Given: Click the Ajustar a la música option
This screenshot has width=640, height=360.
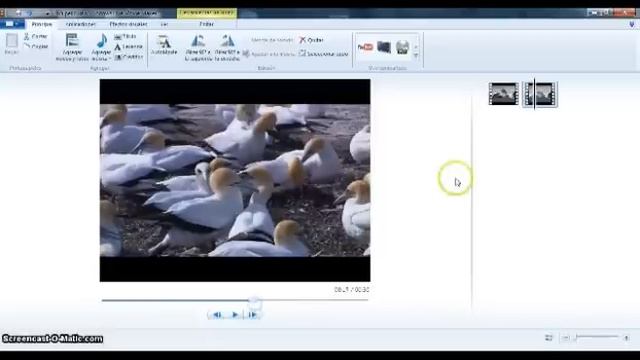Looking at the screenshot, I should point(269,54).
